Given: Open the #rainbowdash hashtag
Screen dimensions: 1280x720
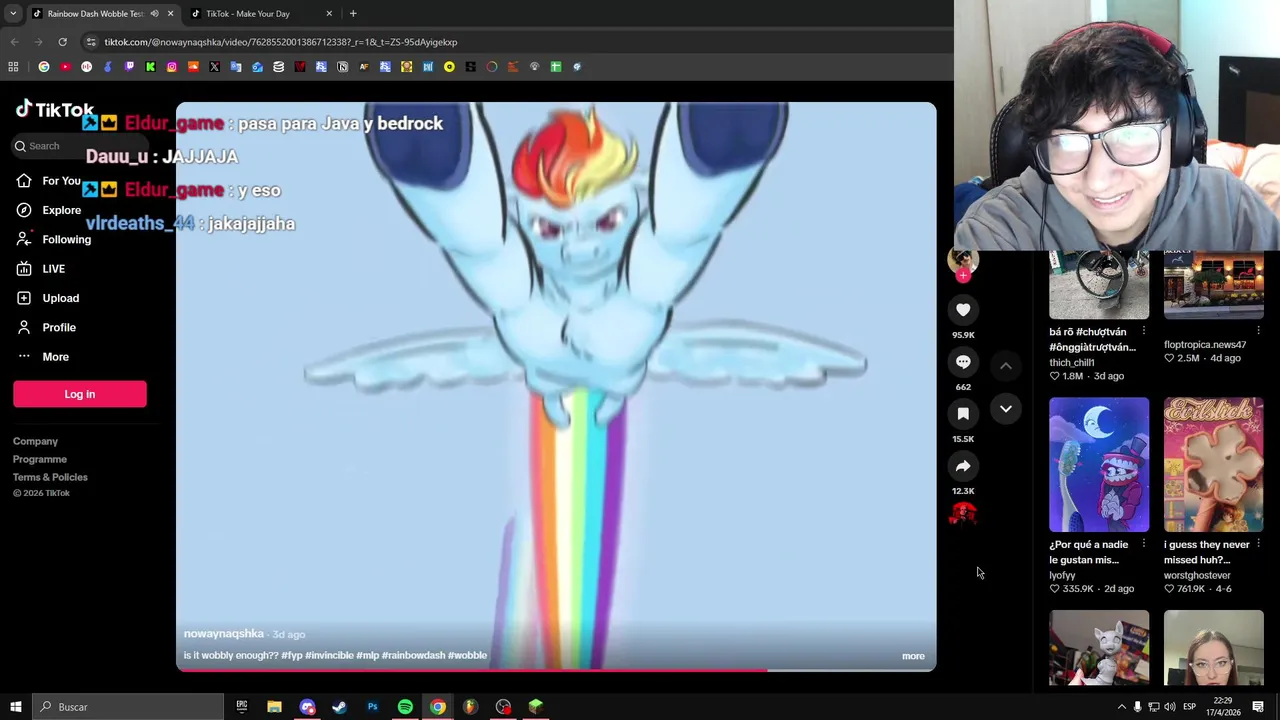Looking at the screenshot, I should point(413,656).
